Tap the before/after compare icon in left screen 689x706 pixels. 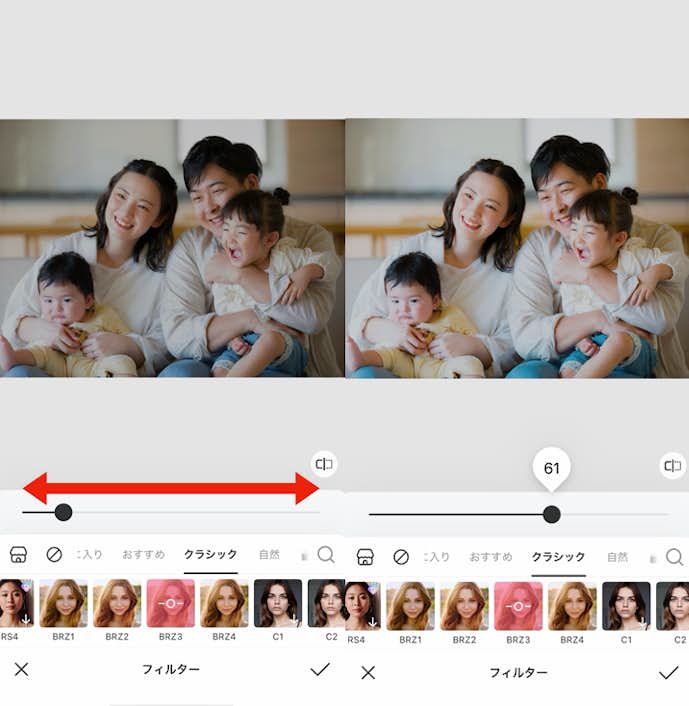[324, 464]
